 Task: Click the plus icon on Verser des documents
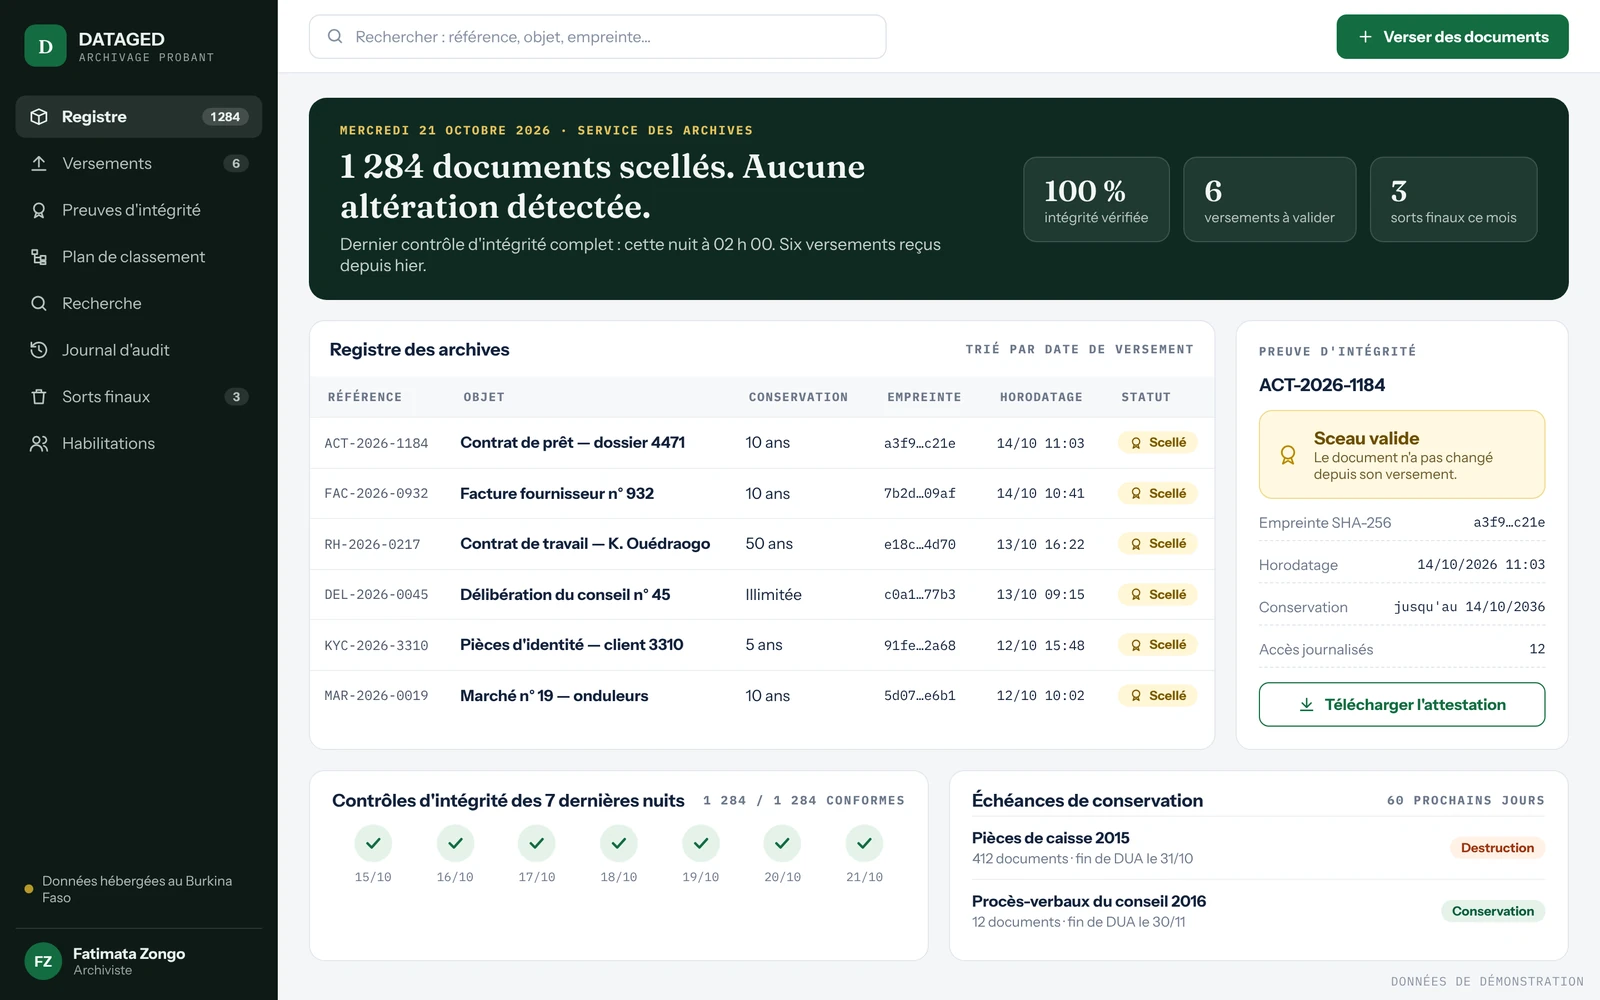(1365, 37)
